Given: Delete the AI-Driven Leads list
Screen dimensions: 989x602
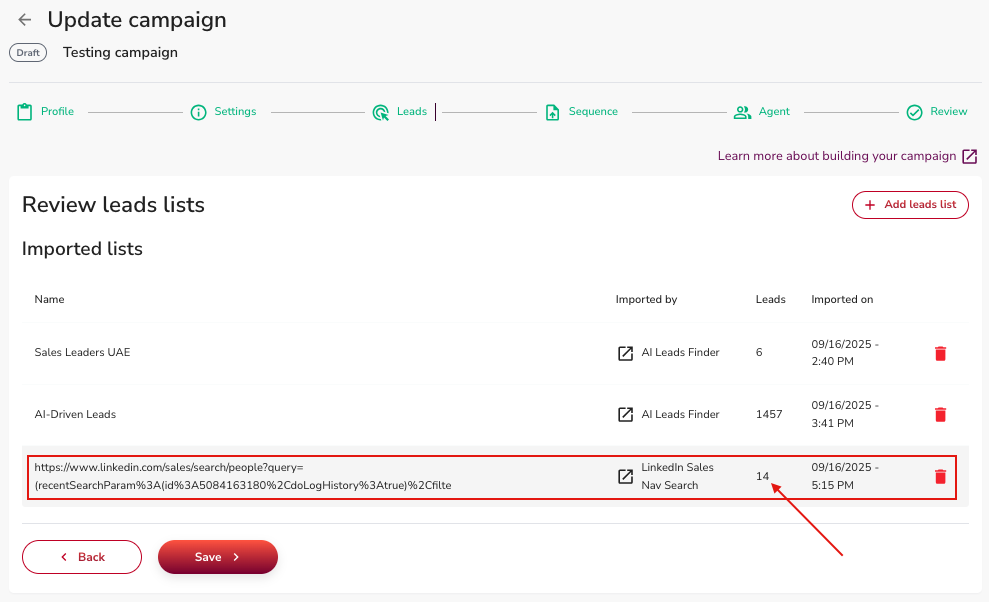Looking at the screenshot, I should [x=939, y=414].
